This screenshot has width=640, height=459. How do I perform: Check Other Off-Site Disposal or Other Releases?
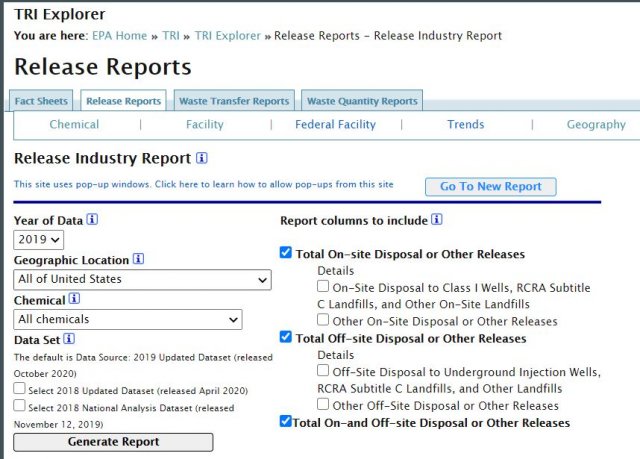(x=323, y=405)
